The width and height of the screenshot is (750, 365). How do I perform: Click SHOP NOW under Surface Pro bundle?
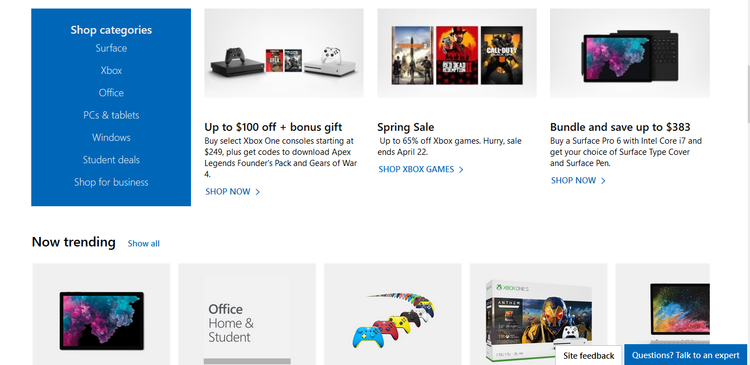(578, 180)
